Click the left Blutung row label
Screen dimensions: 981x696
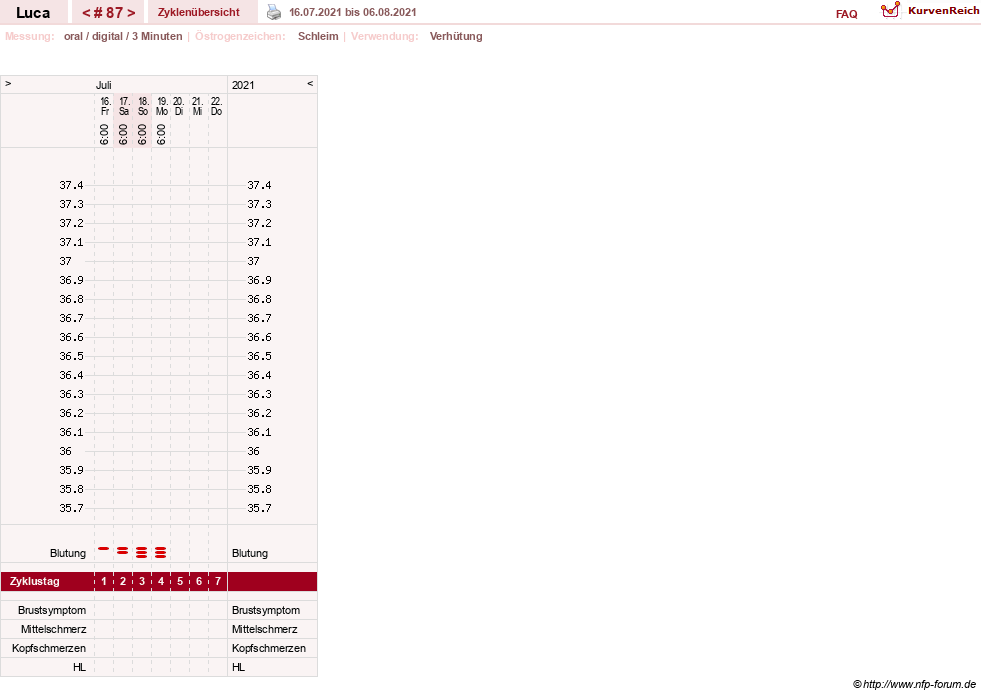(x=68, y=553)
